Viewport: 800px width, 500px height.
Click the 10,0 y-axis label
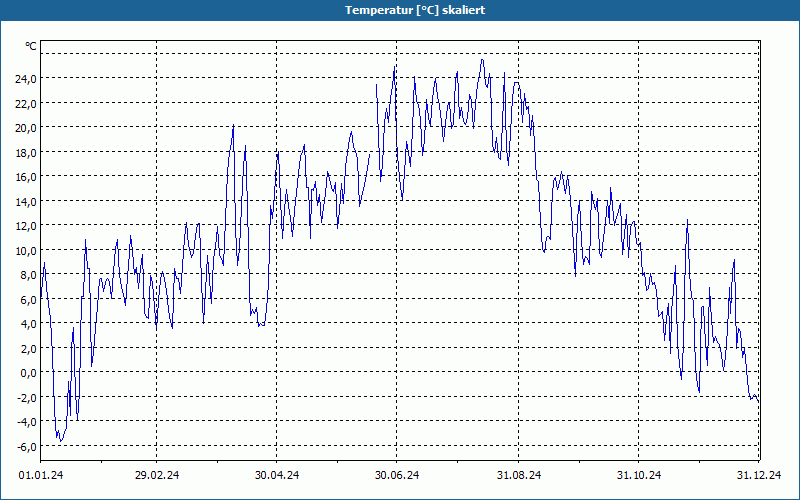coord(28,250)
